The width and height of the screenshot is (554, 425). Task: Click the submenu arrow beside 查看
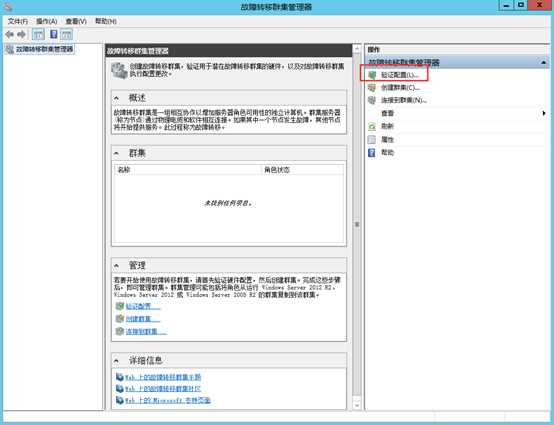tap(544, 113)
